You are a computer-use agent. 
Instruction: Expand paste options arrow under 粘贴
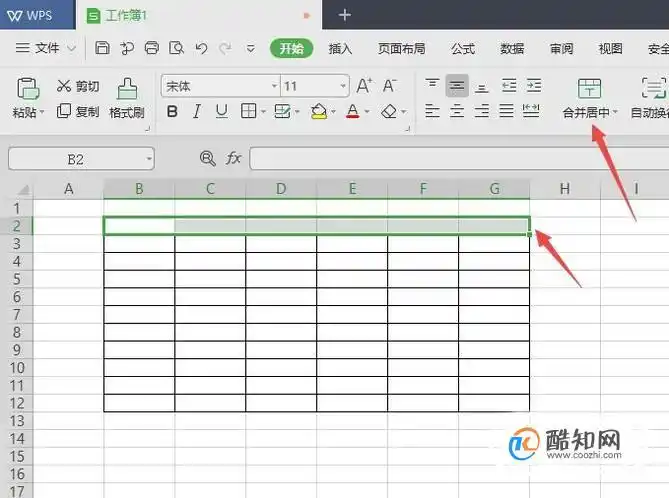42,113
